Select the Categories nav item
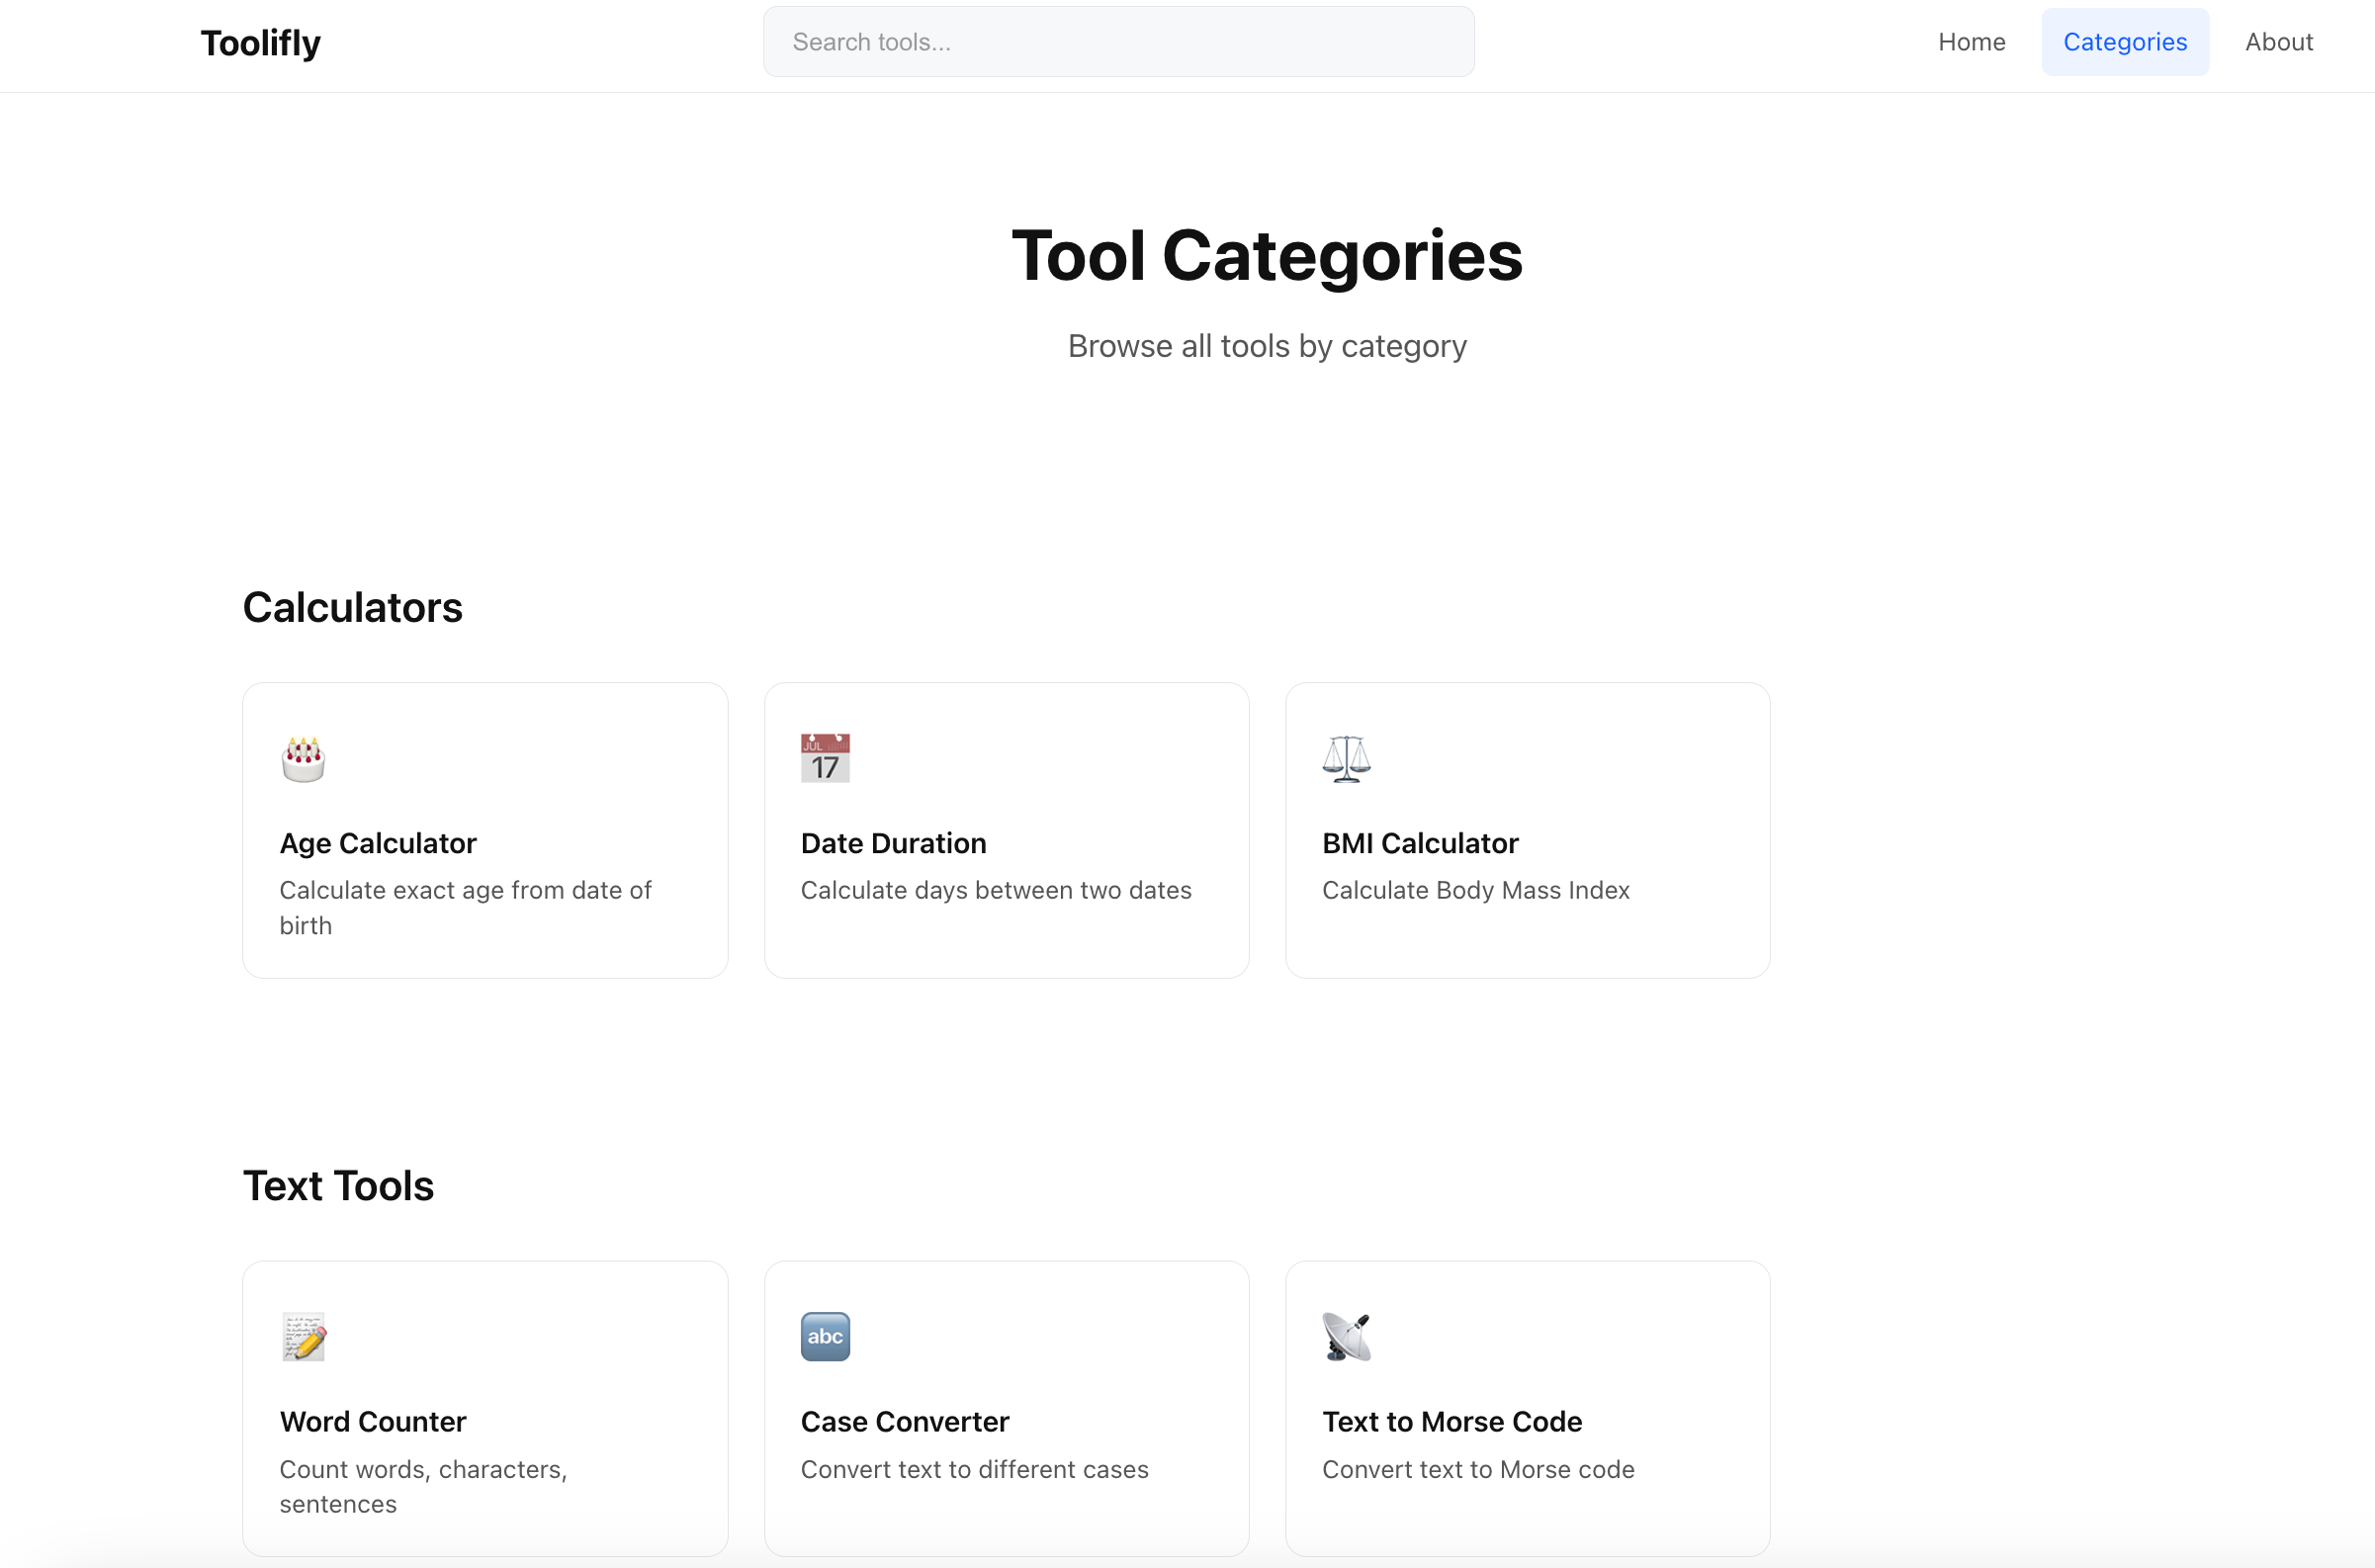 coord(2125,42)
